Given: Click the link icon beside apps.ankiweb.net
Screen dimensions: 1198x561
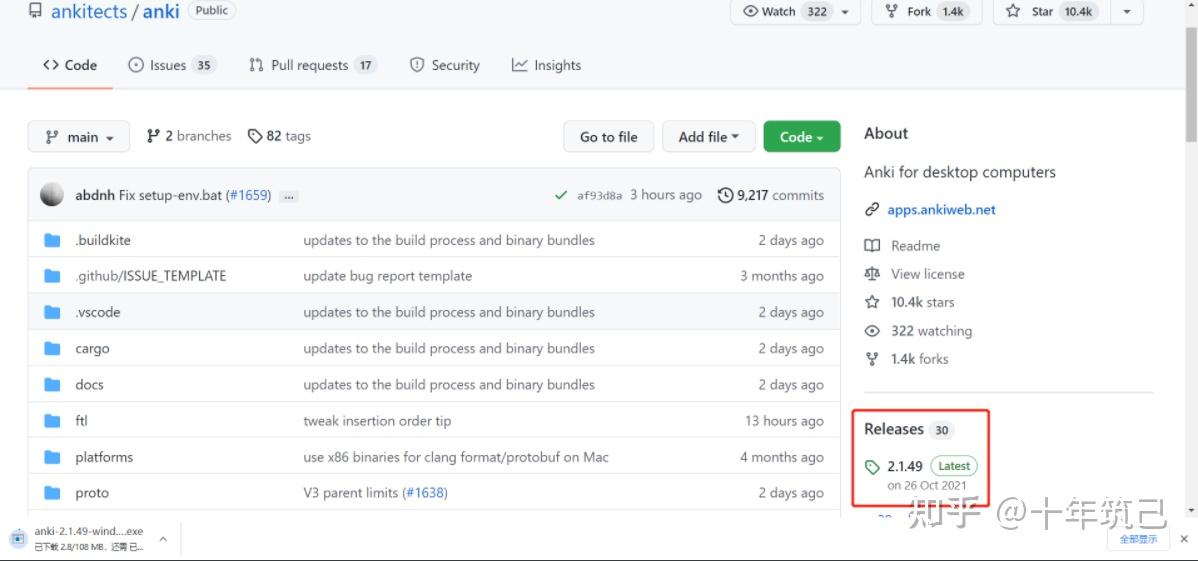Looking at the screenshot, I should tap(872, 210).
